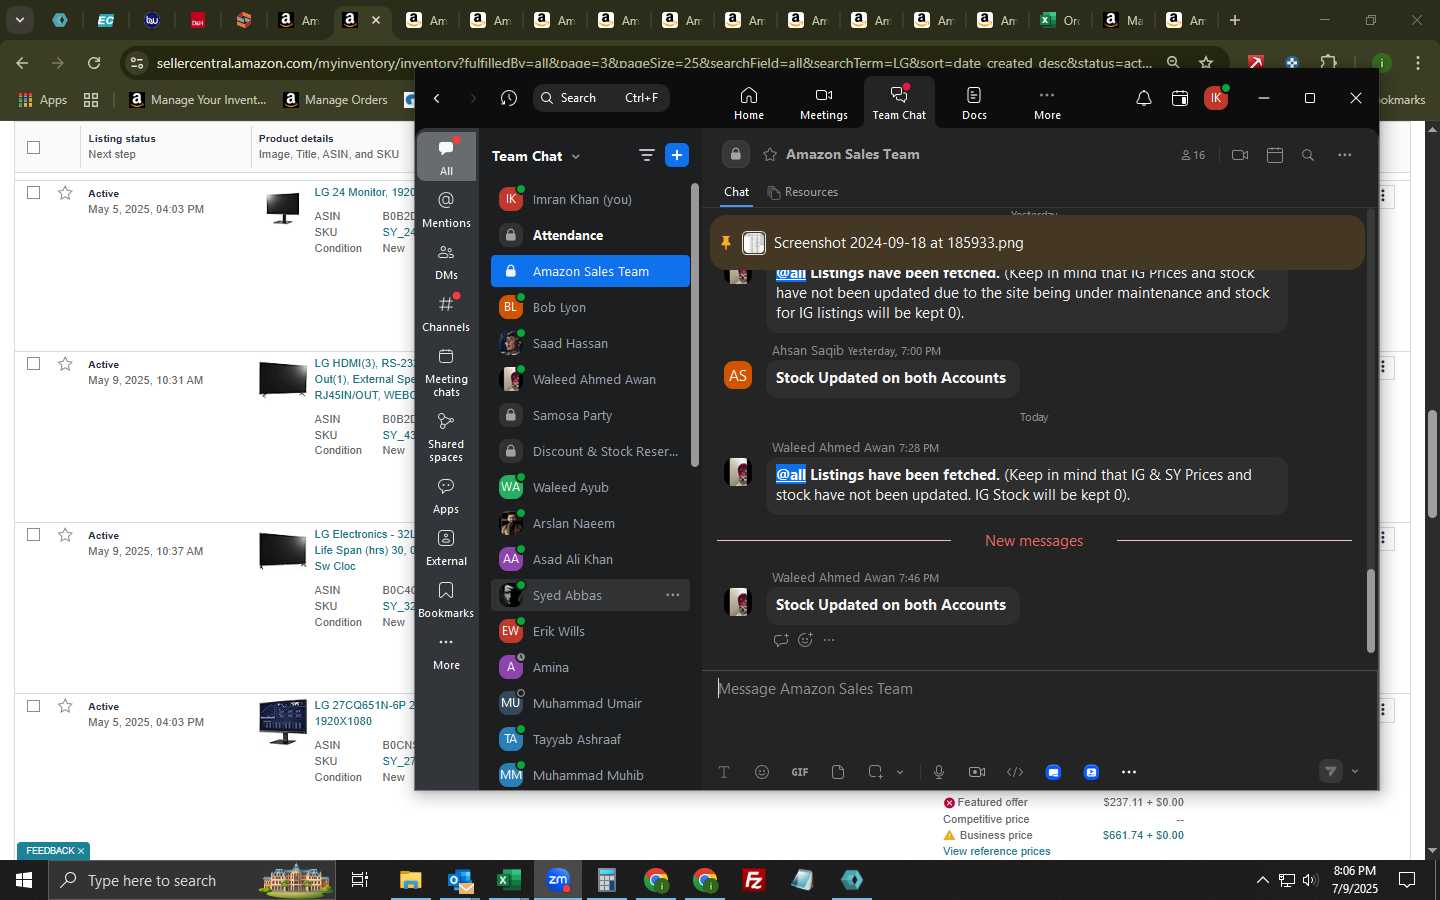The image size is (1440, 900).
Task: Open the Zoom history clock icon
Action: click(509, 98)
